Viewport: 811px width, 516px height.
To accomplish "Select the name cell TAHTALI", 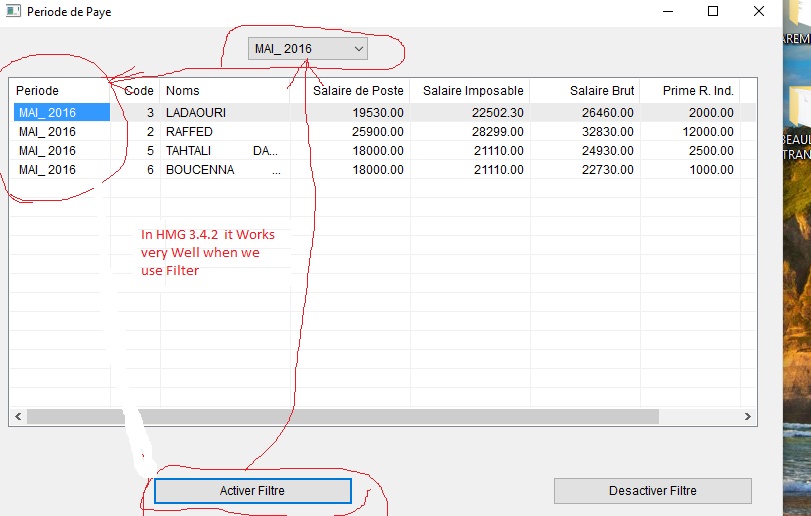I will [x=188, y=150].
